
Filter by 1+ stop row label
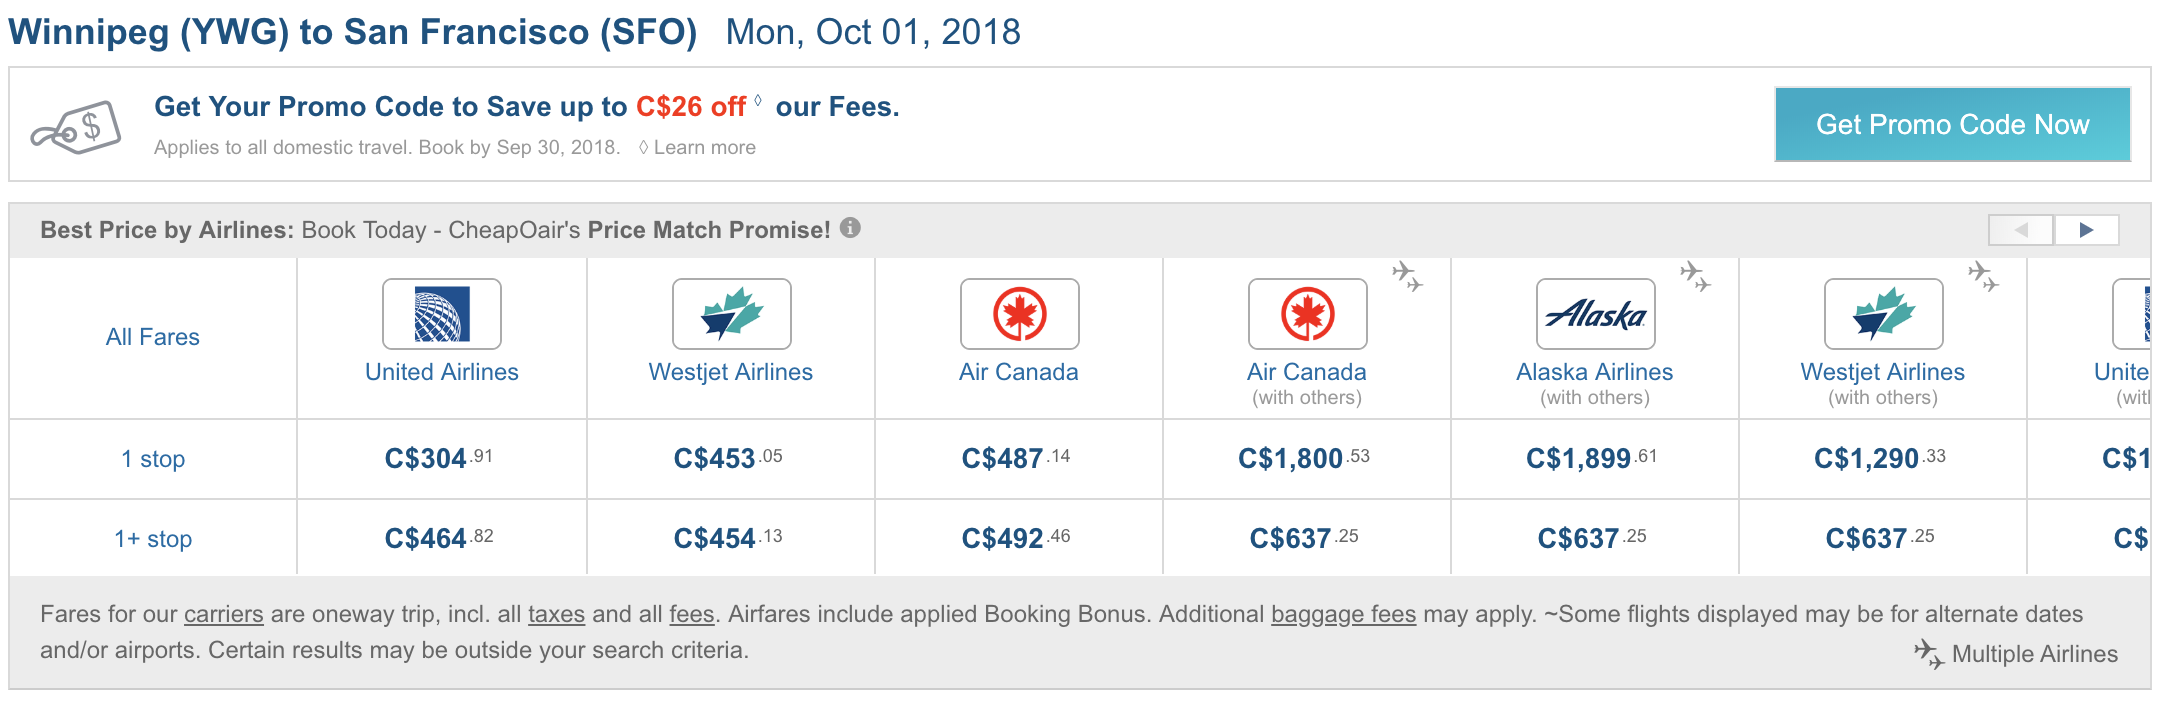(153, 539)
